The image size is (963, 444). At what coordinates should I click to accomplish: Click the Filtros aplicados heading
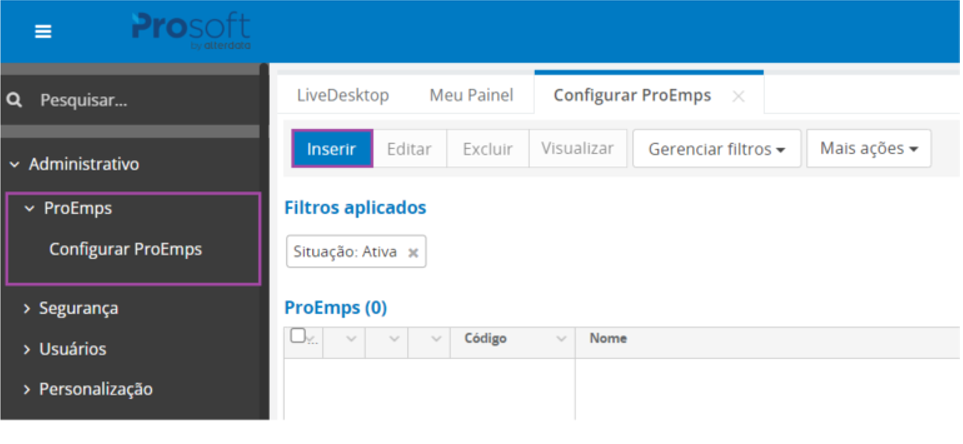point(355,208)
